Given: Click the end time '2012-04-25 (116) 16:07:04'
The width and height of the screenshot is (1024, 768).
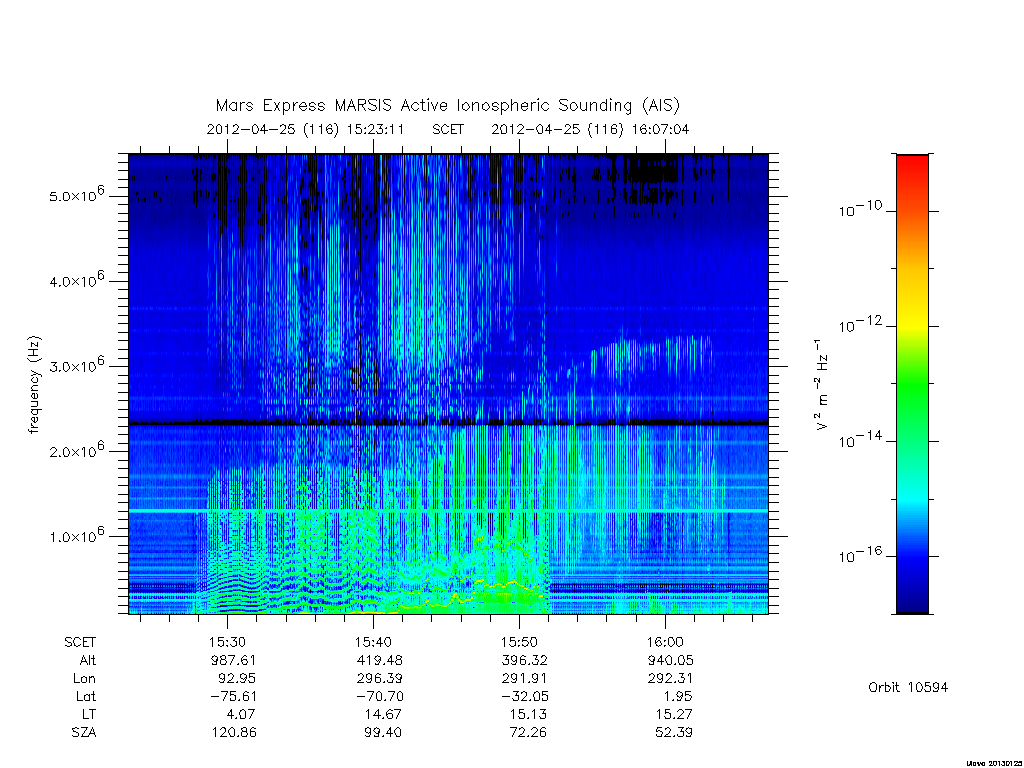Looking at the screenshot, I should coord(590,129).
